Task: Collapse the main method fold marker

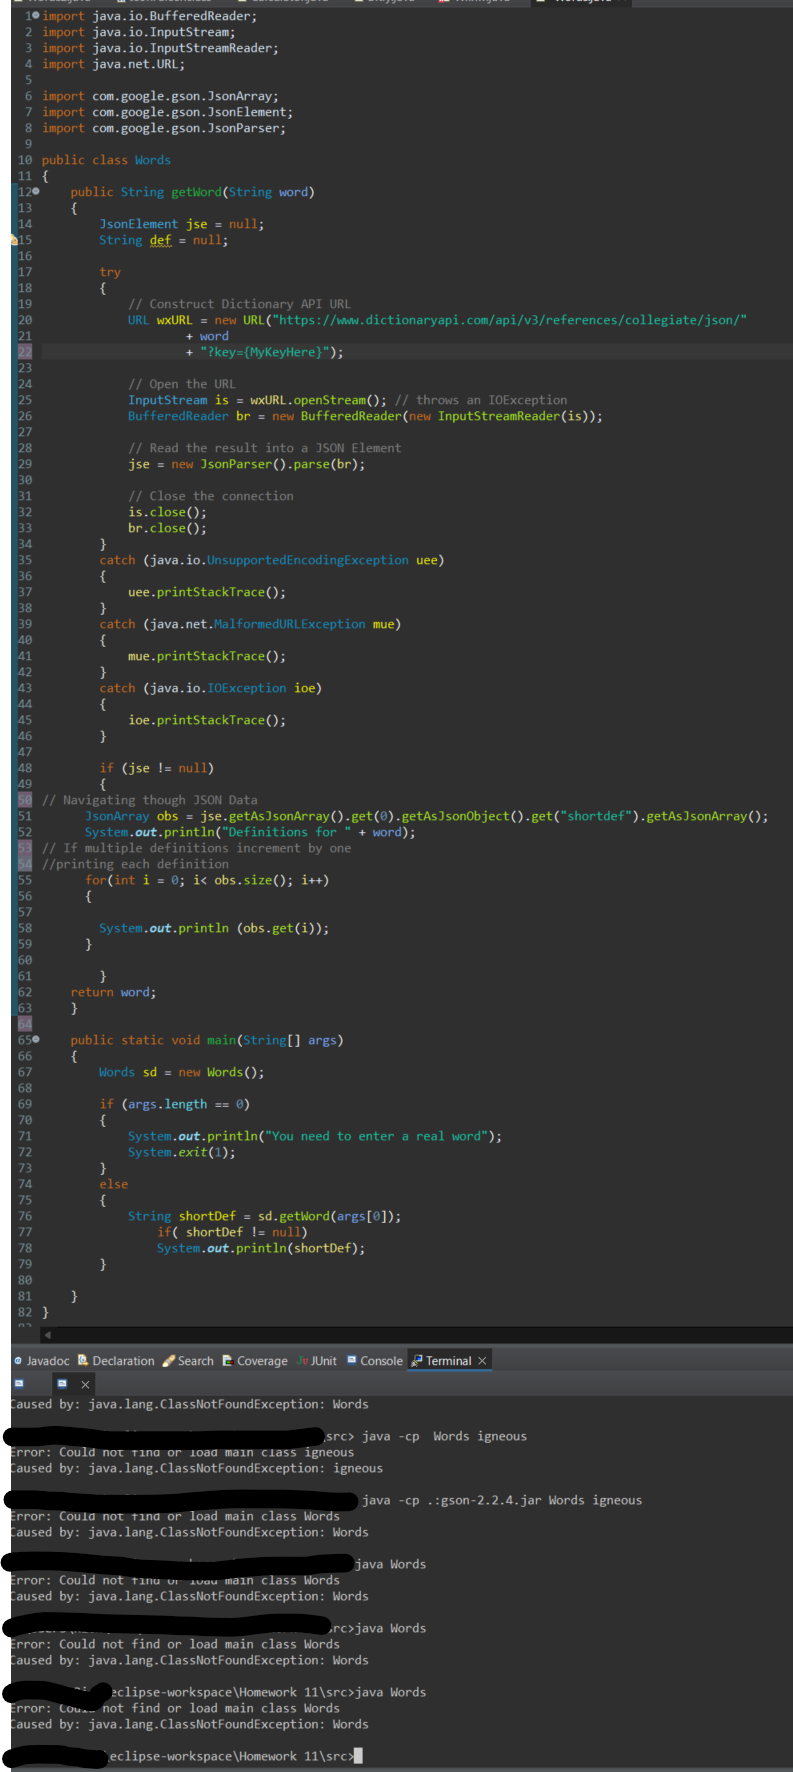Action: click(x=36, y=1039)
